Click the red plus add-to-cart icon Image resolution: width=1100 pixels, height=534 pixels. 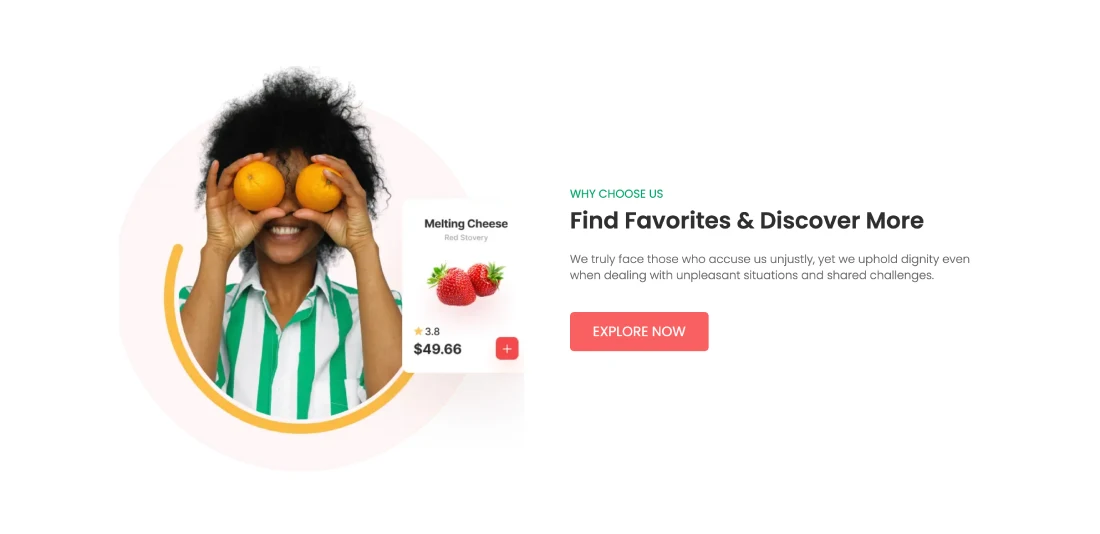click(507, 349)
